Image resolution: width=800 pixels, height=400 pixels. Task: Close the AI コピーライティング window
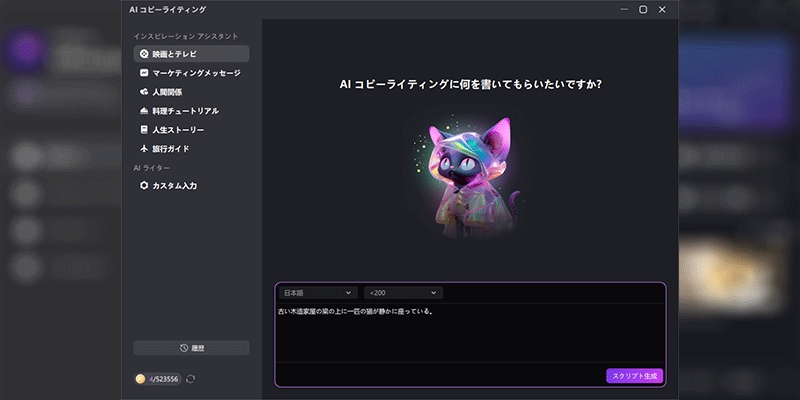pos(662,10)
